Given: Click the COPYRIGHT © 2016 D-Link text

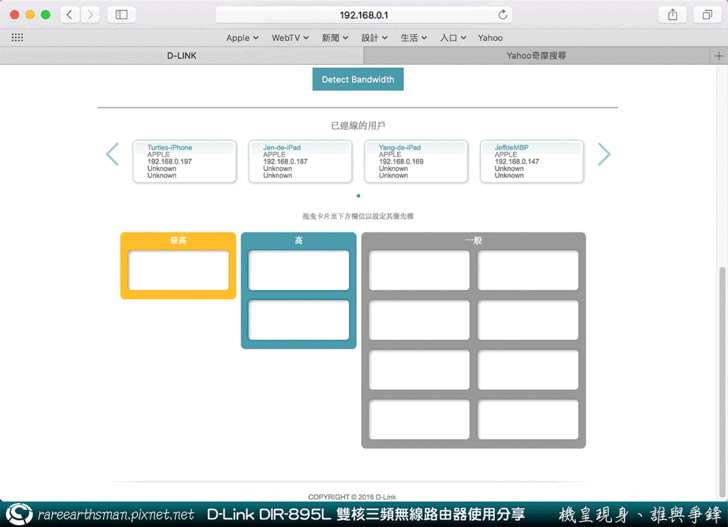Looking at the screenshot, I should pos(352,497).
